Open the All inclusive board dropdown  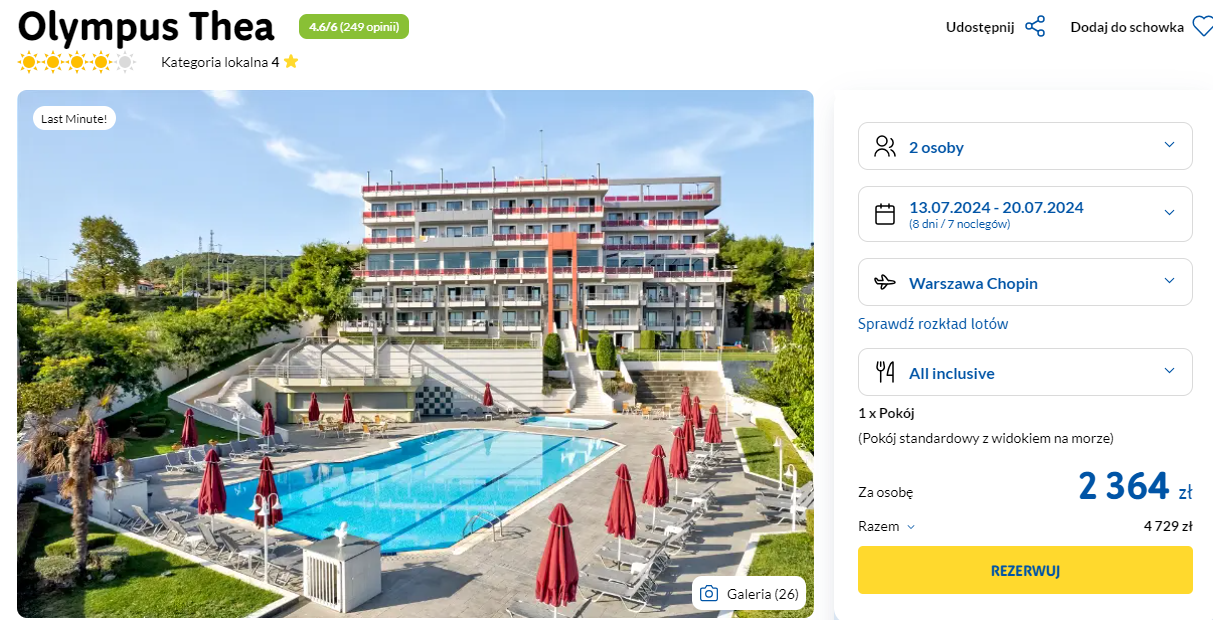(x=1025, y=372)
